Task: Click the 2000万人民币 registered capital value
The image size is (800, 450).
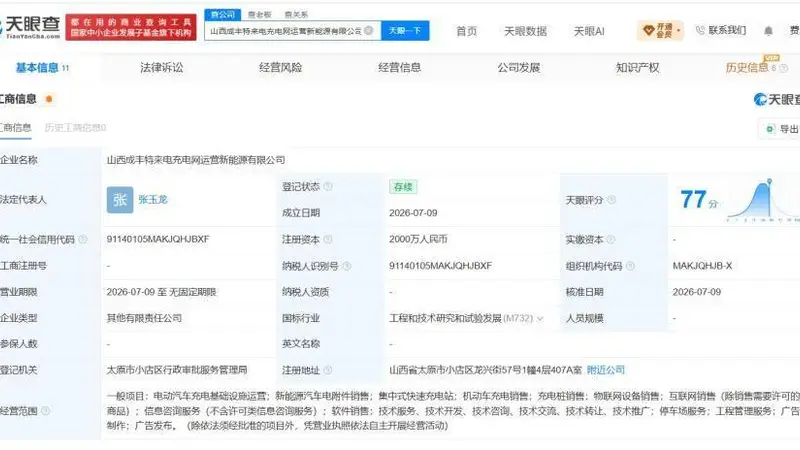Action: tap(418, 239)
